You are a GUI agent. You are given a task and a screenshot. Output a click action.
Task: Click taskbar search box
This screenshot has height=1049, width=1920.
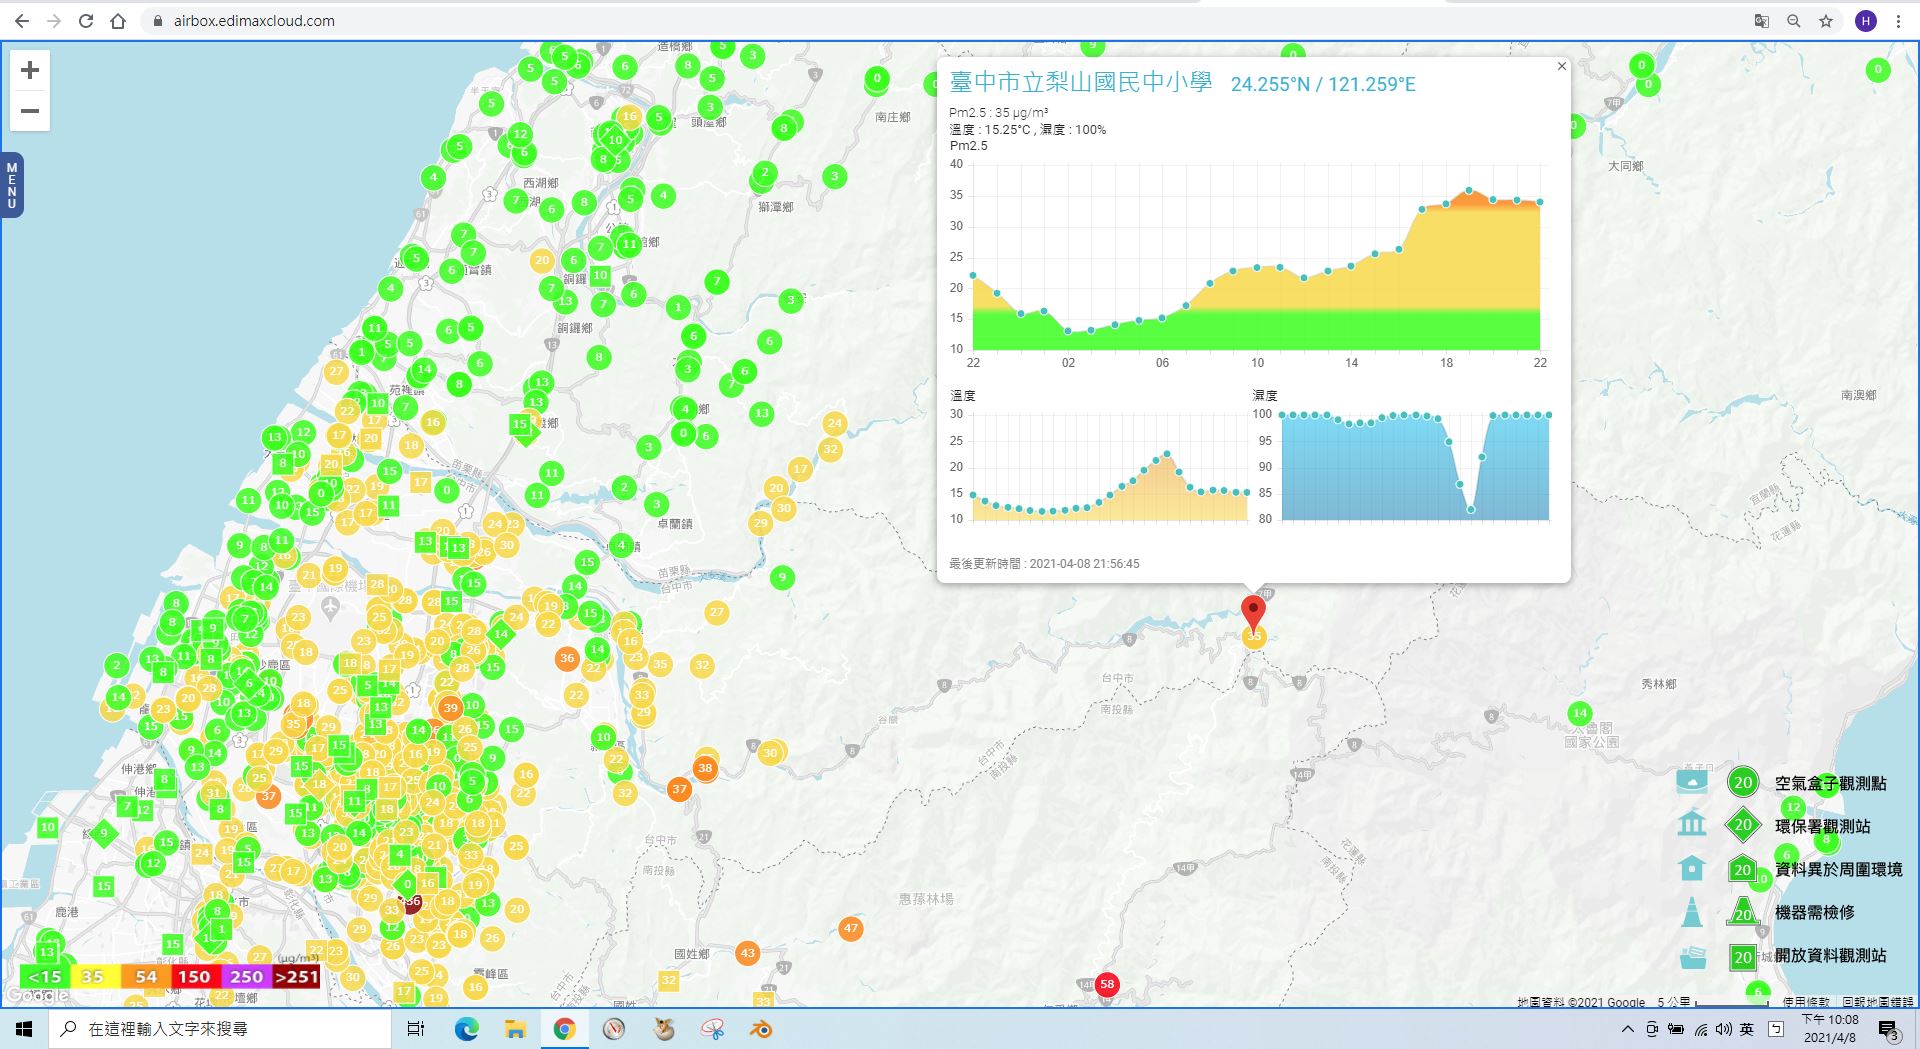click(220, 1029)
